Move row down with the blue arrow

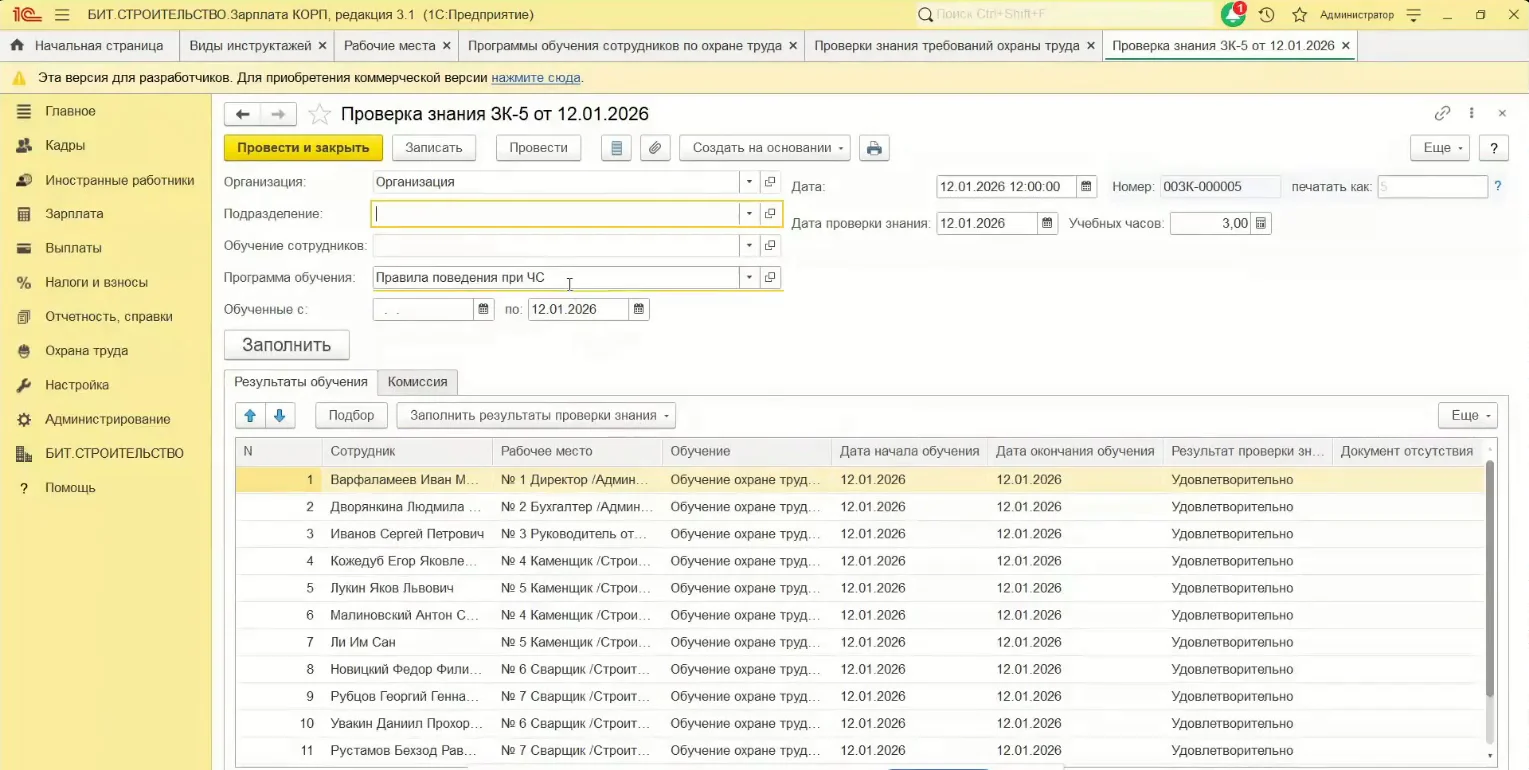point(279,415)
